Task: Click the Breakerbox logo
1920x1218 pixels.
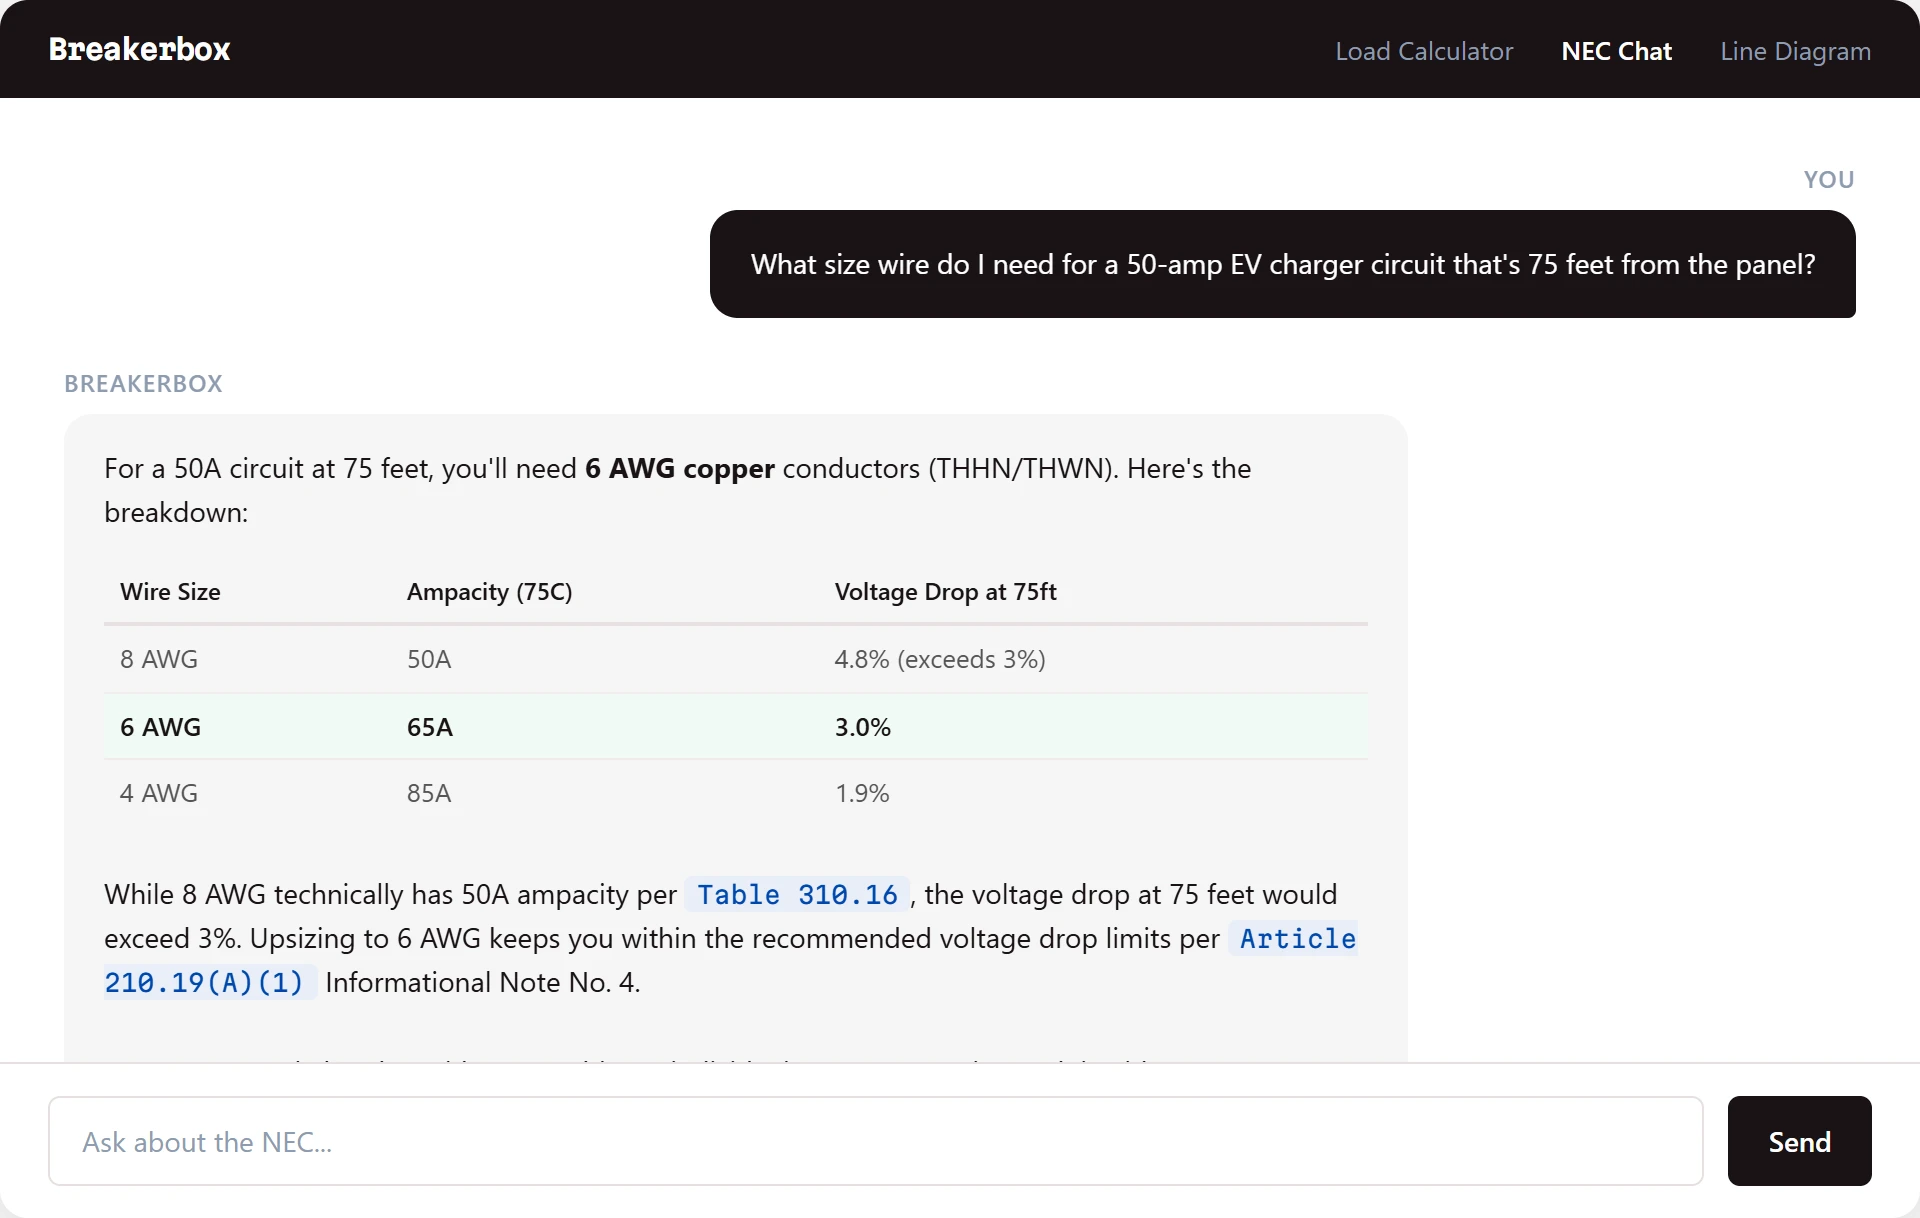Action: [139, 49]
